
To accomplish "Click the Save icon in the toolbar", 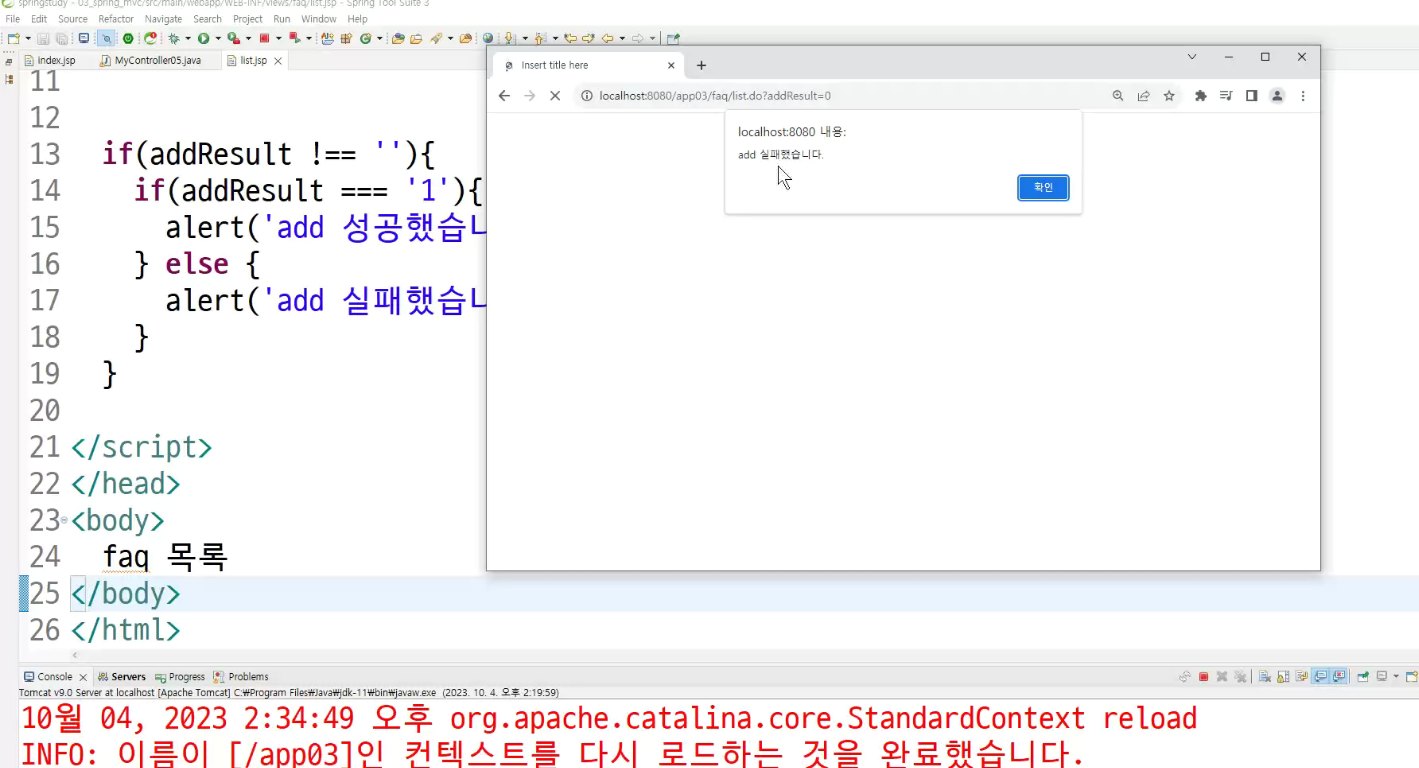I will [x=43, y=38].
